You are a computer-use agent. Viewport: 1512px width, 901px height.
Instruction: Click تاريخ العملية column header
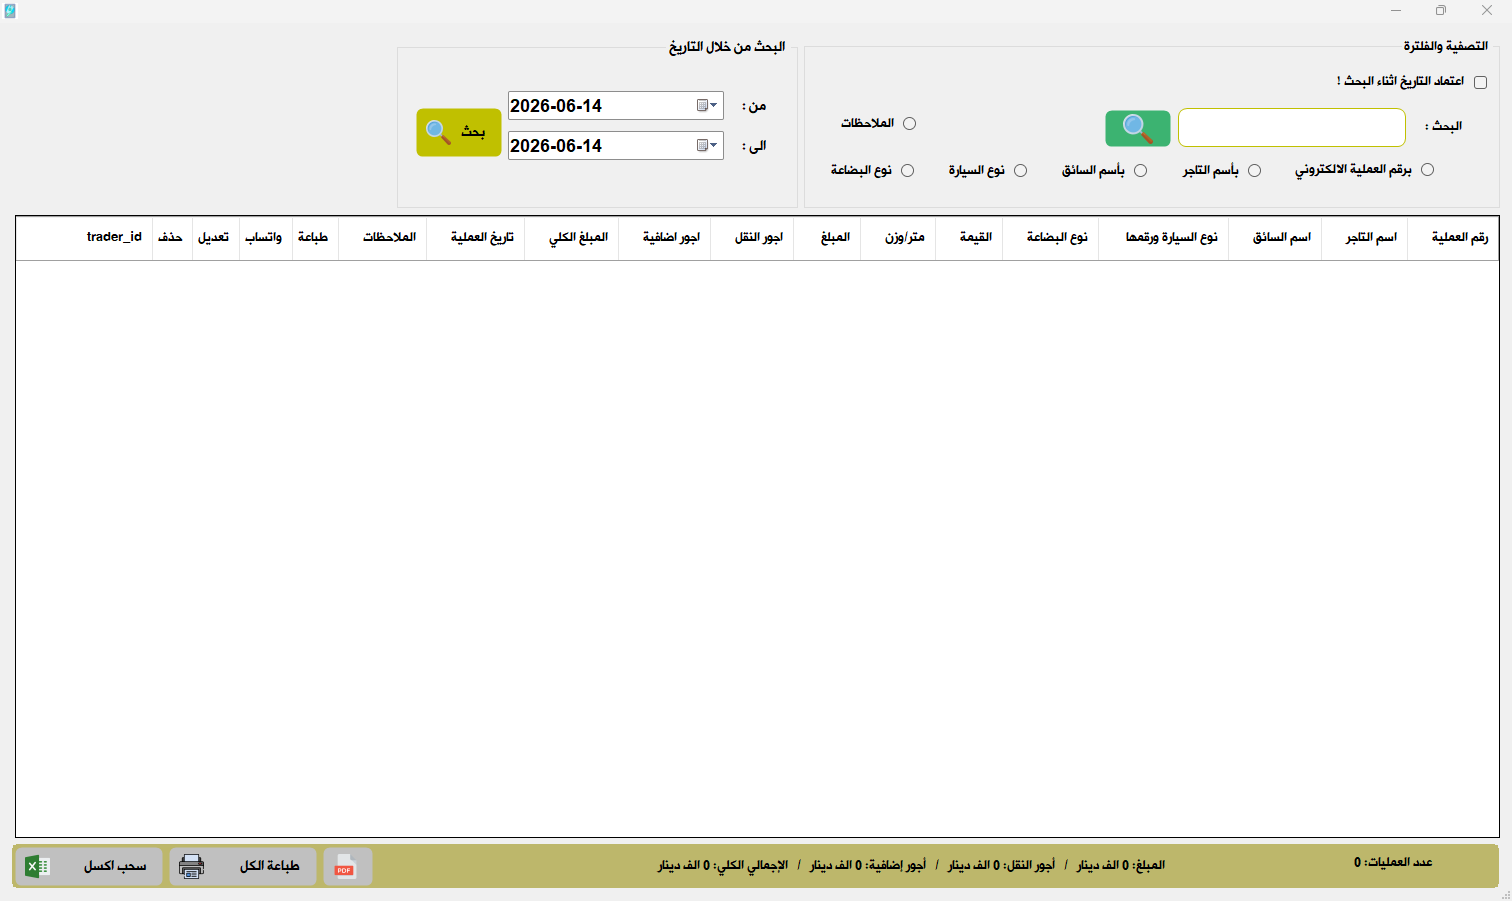[476, 238]
